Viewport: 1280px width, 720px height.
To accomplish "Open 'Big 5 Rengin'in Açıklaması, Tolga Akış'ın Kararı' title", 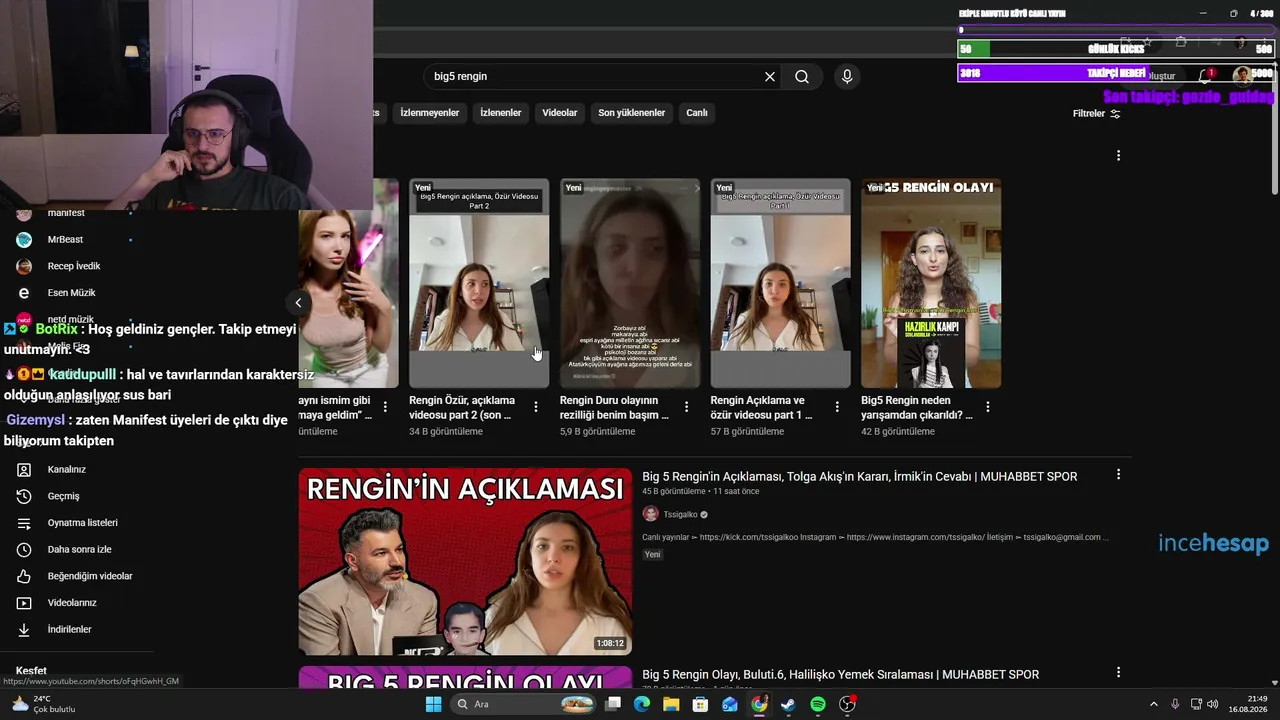I will pyautogui.click(x=860, y=477).
